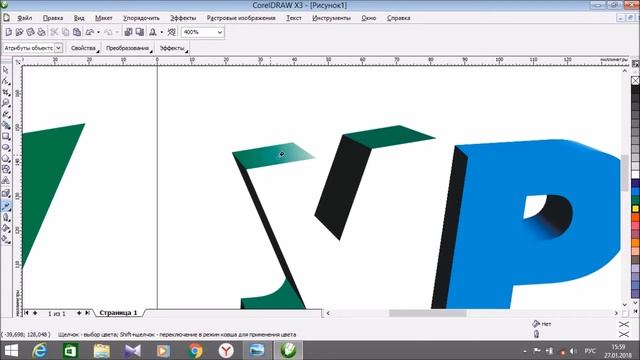
Task: Open the Справка menu
Action: pyautogui.click(x=399, y=18)
